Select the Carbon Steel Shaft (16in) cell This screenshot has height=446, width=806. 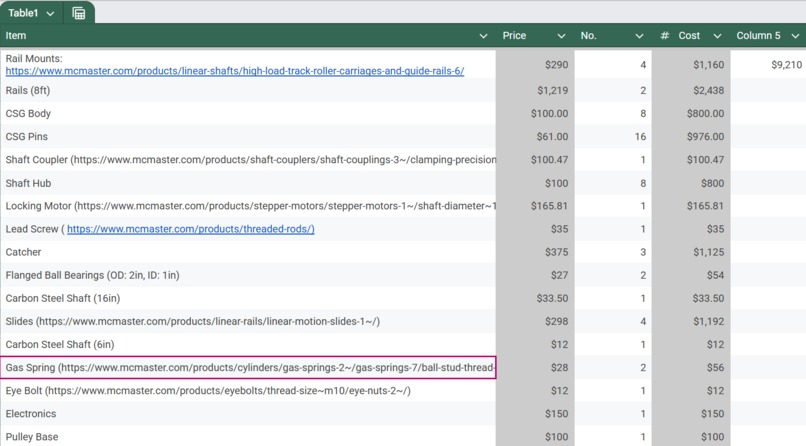248,299
